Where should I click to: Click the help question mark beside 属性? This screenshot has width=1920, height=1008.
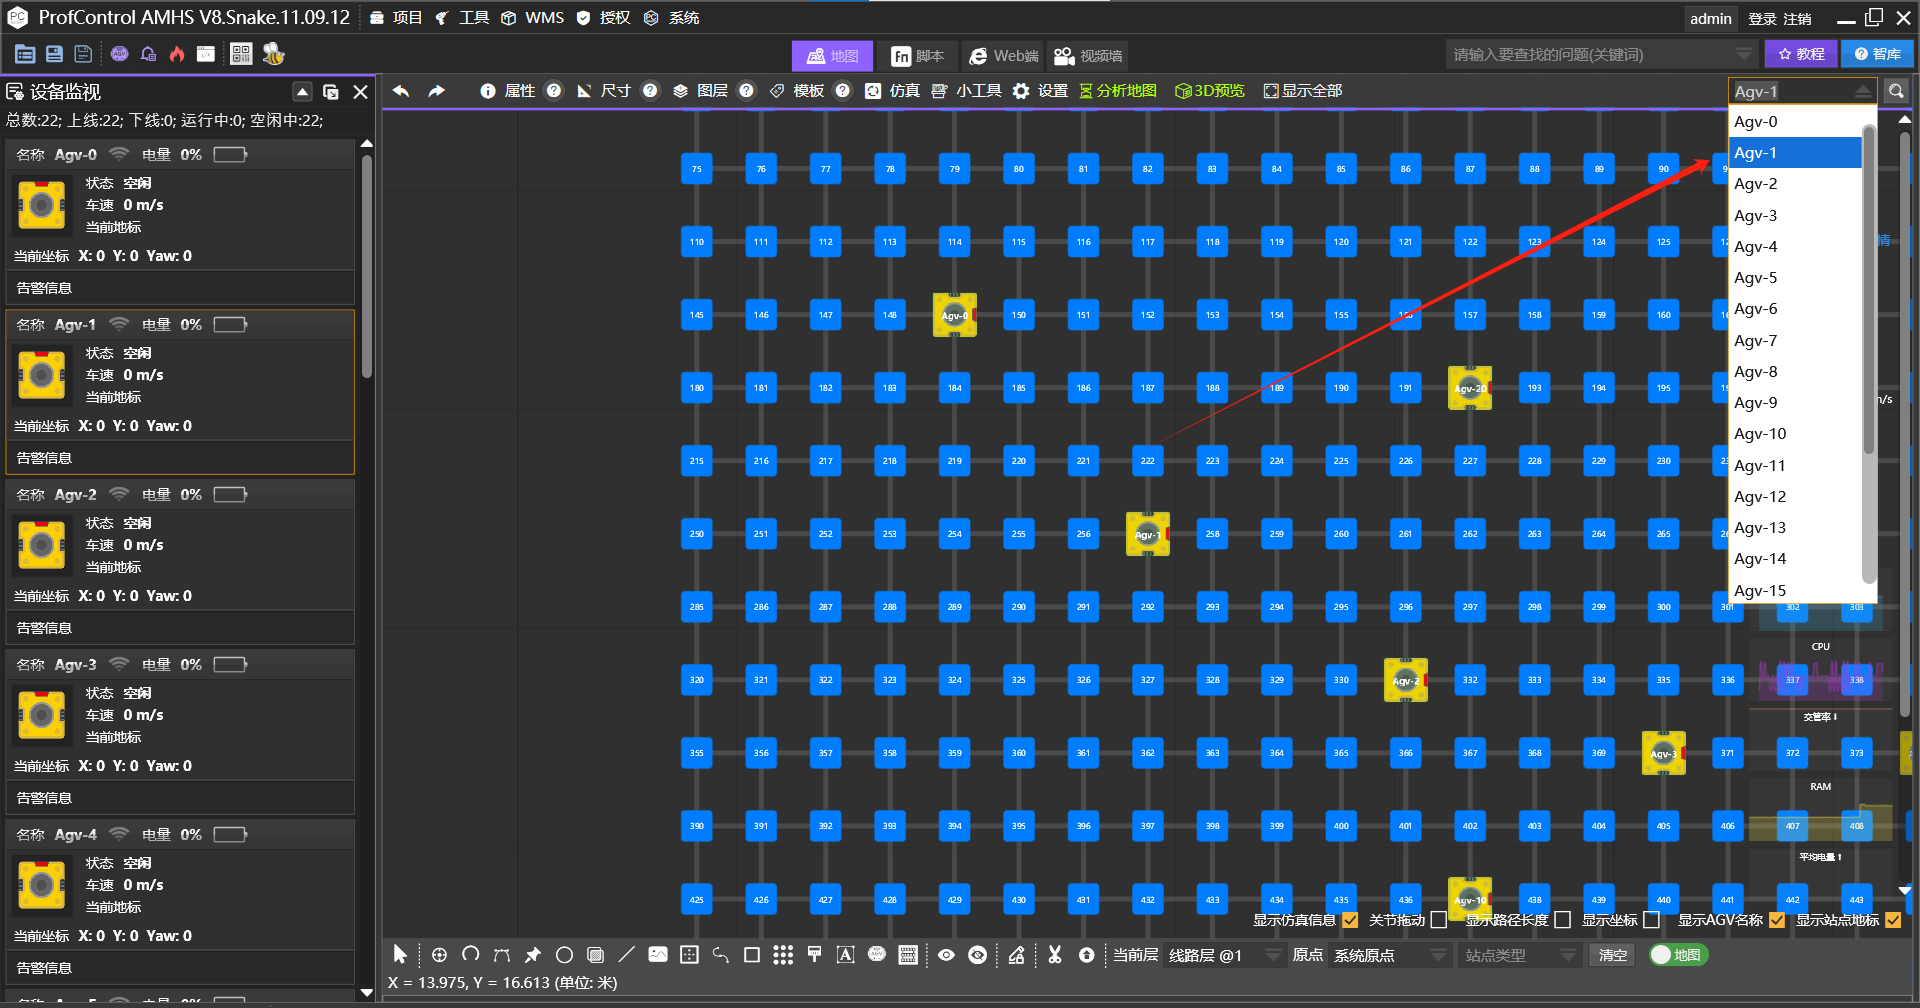[554, 91]
